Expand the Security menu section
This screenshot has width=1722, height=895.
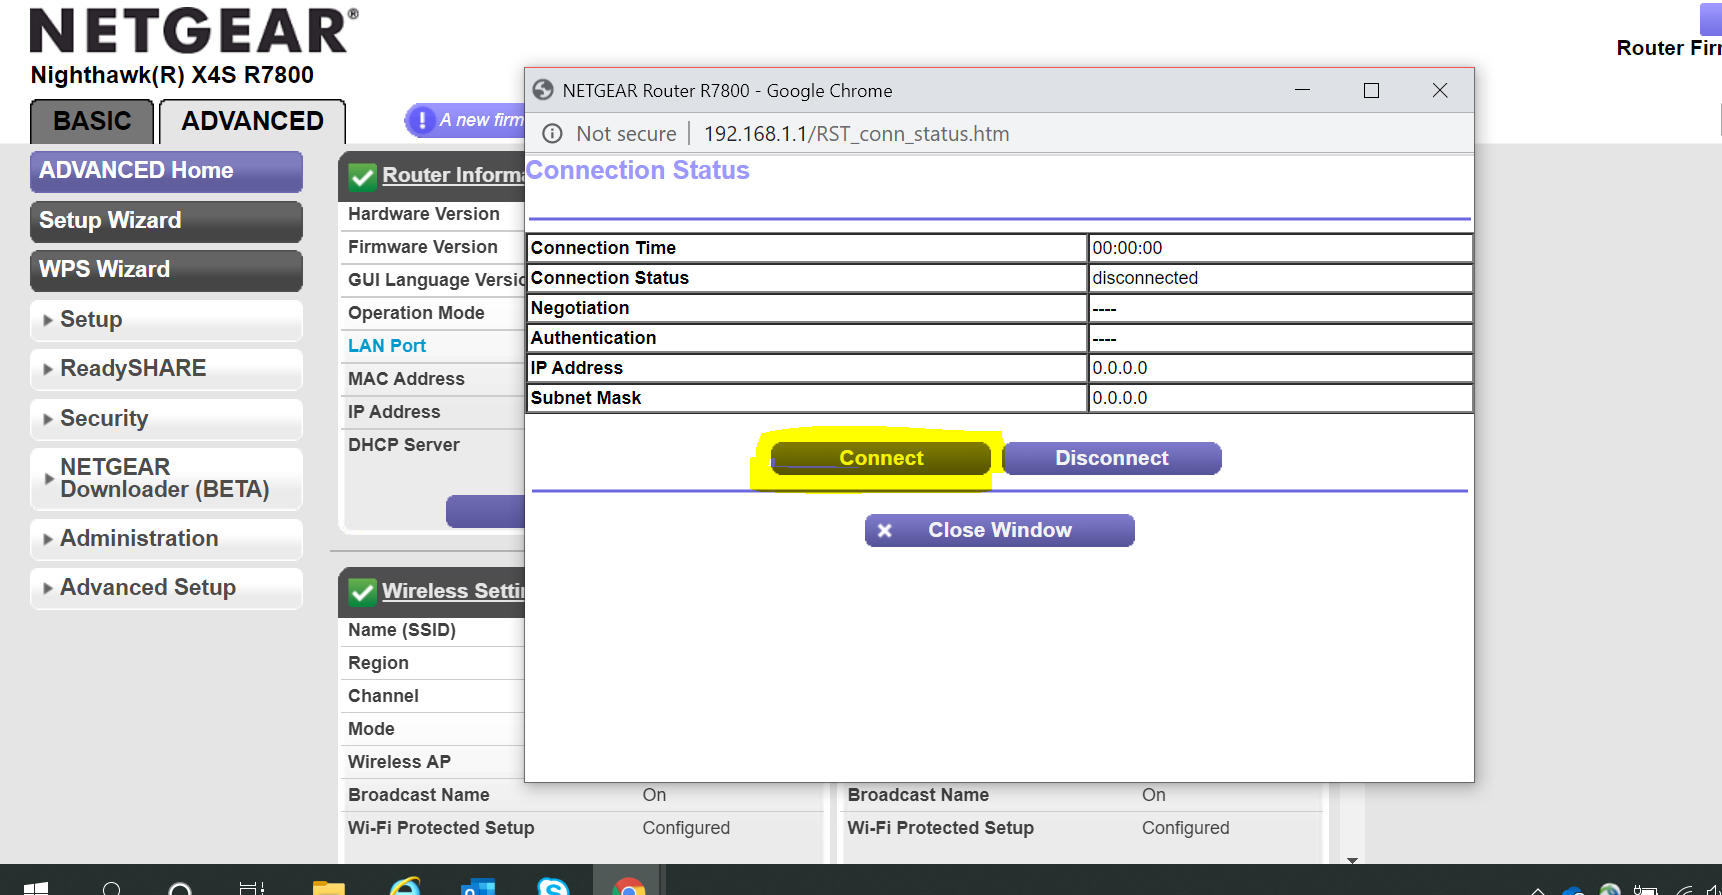(x=166, y=419)
